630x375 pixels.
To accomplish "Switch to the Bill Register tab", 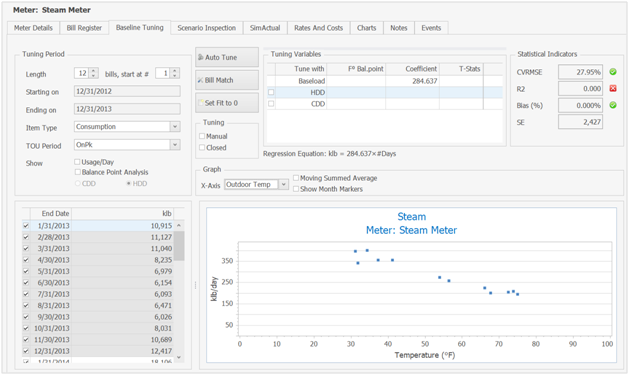I will click(x=84, y=28).
